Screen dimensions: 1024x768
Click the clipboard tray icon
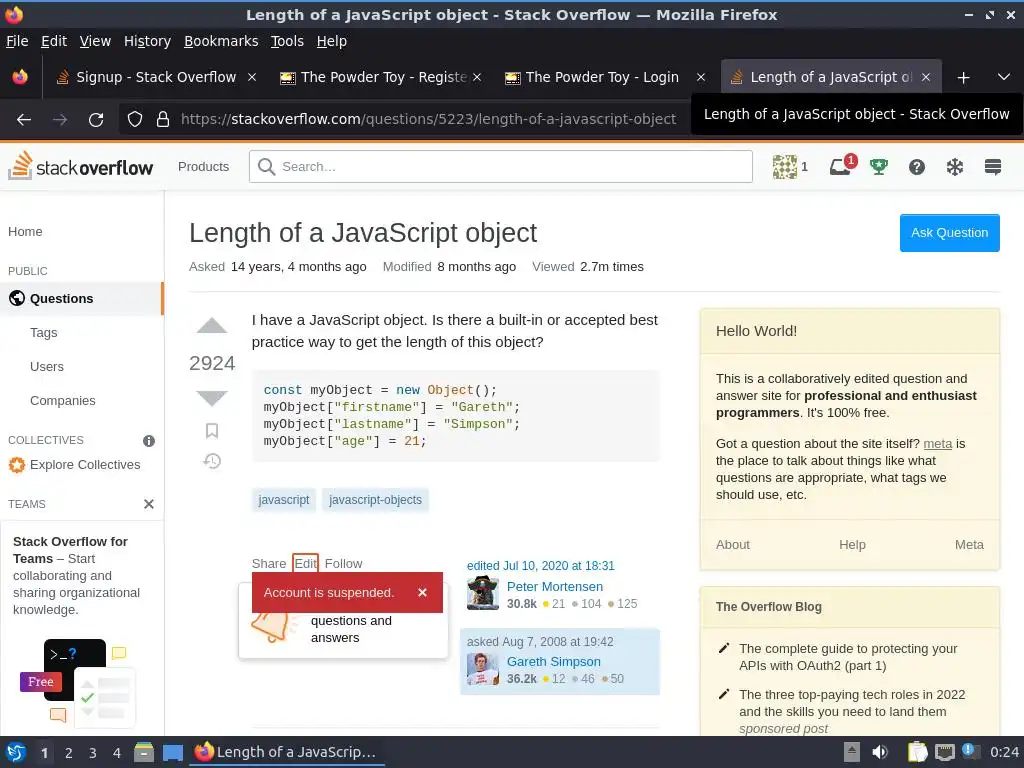point(917,752)
